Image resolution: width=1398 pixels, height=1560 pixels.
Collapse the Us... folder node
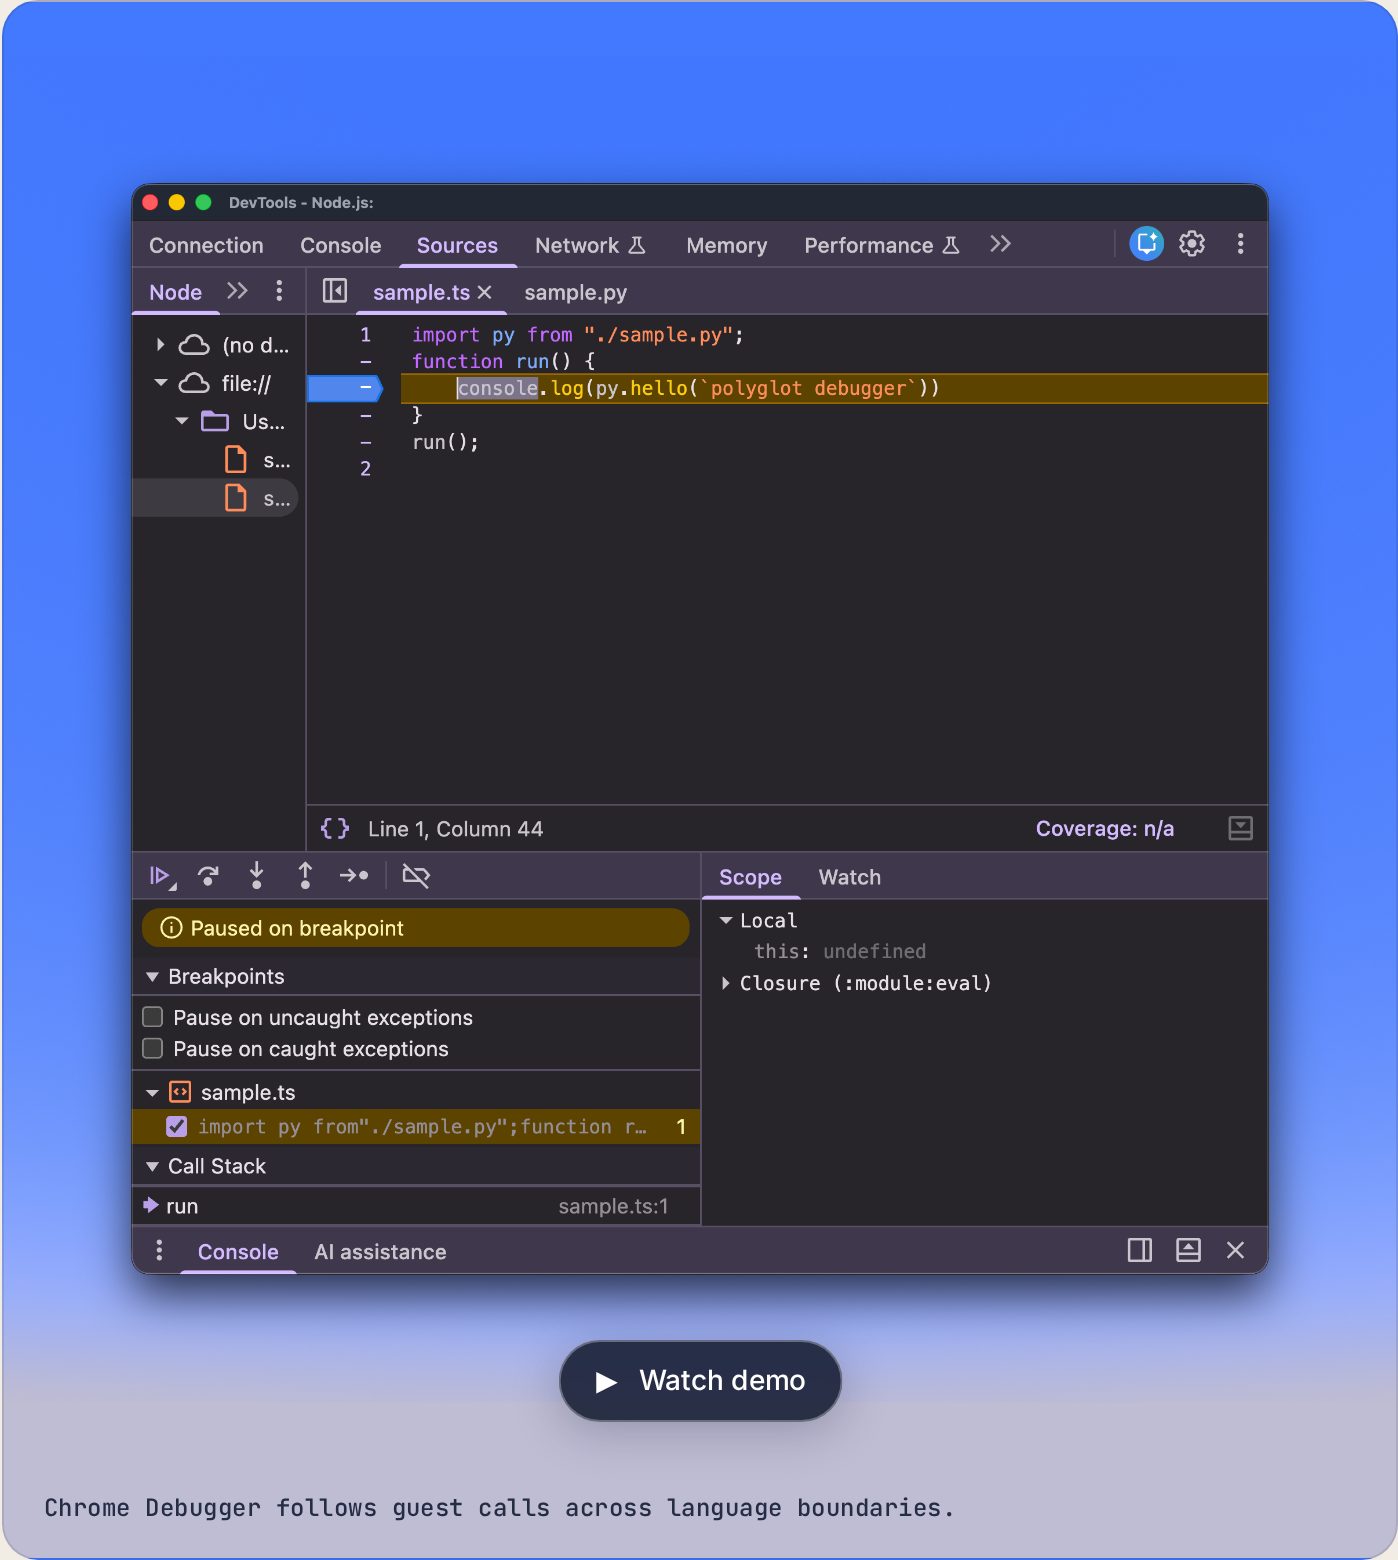click(x=182, y=421)
